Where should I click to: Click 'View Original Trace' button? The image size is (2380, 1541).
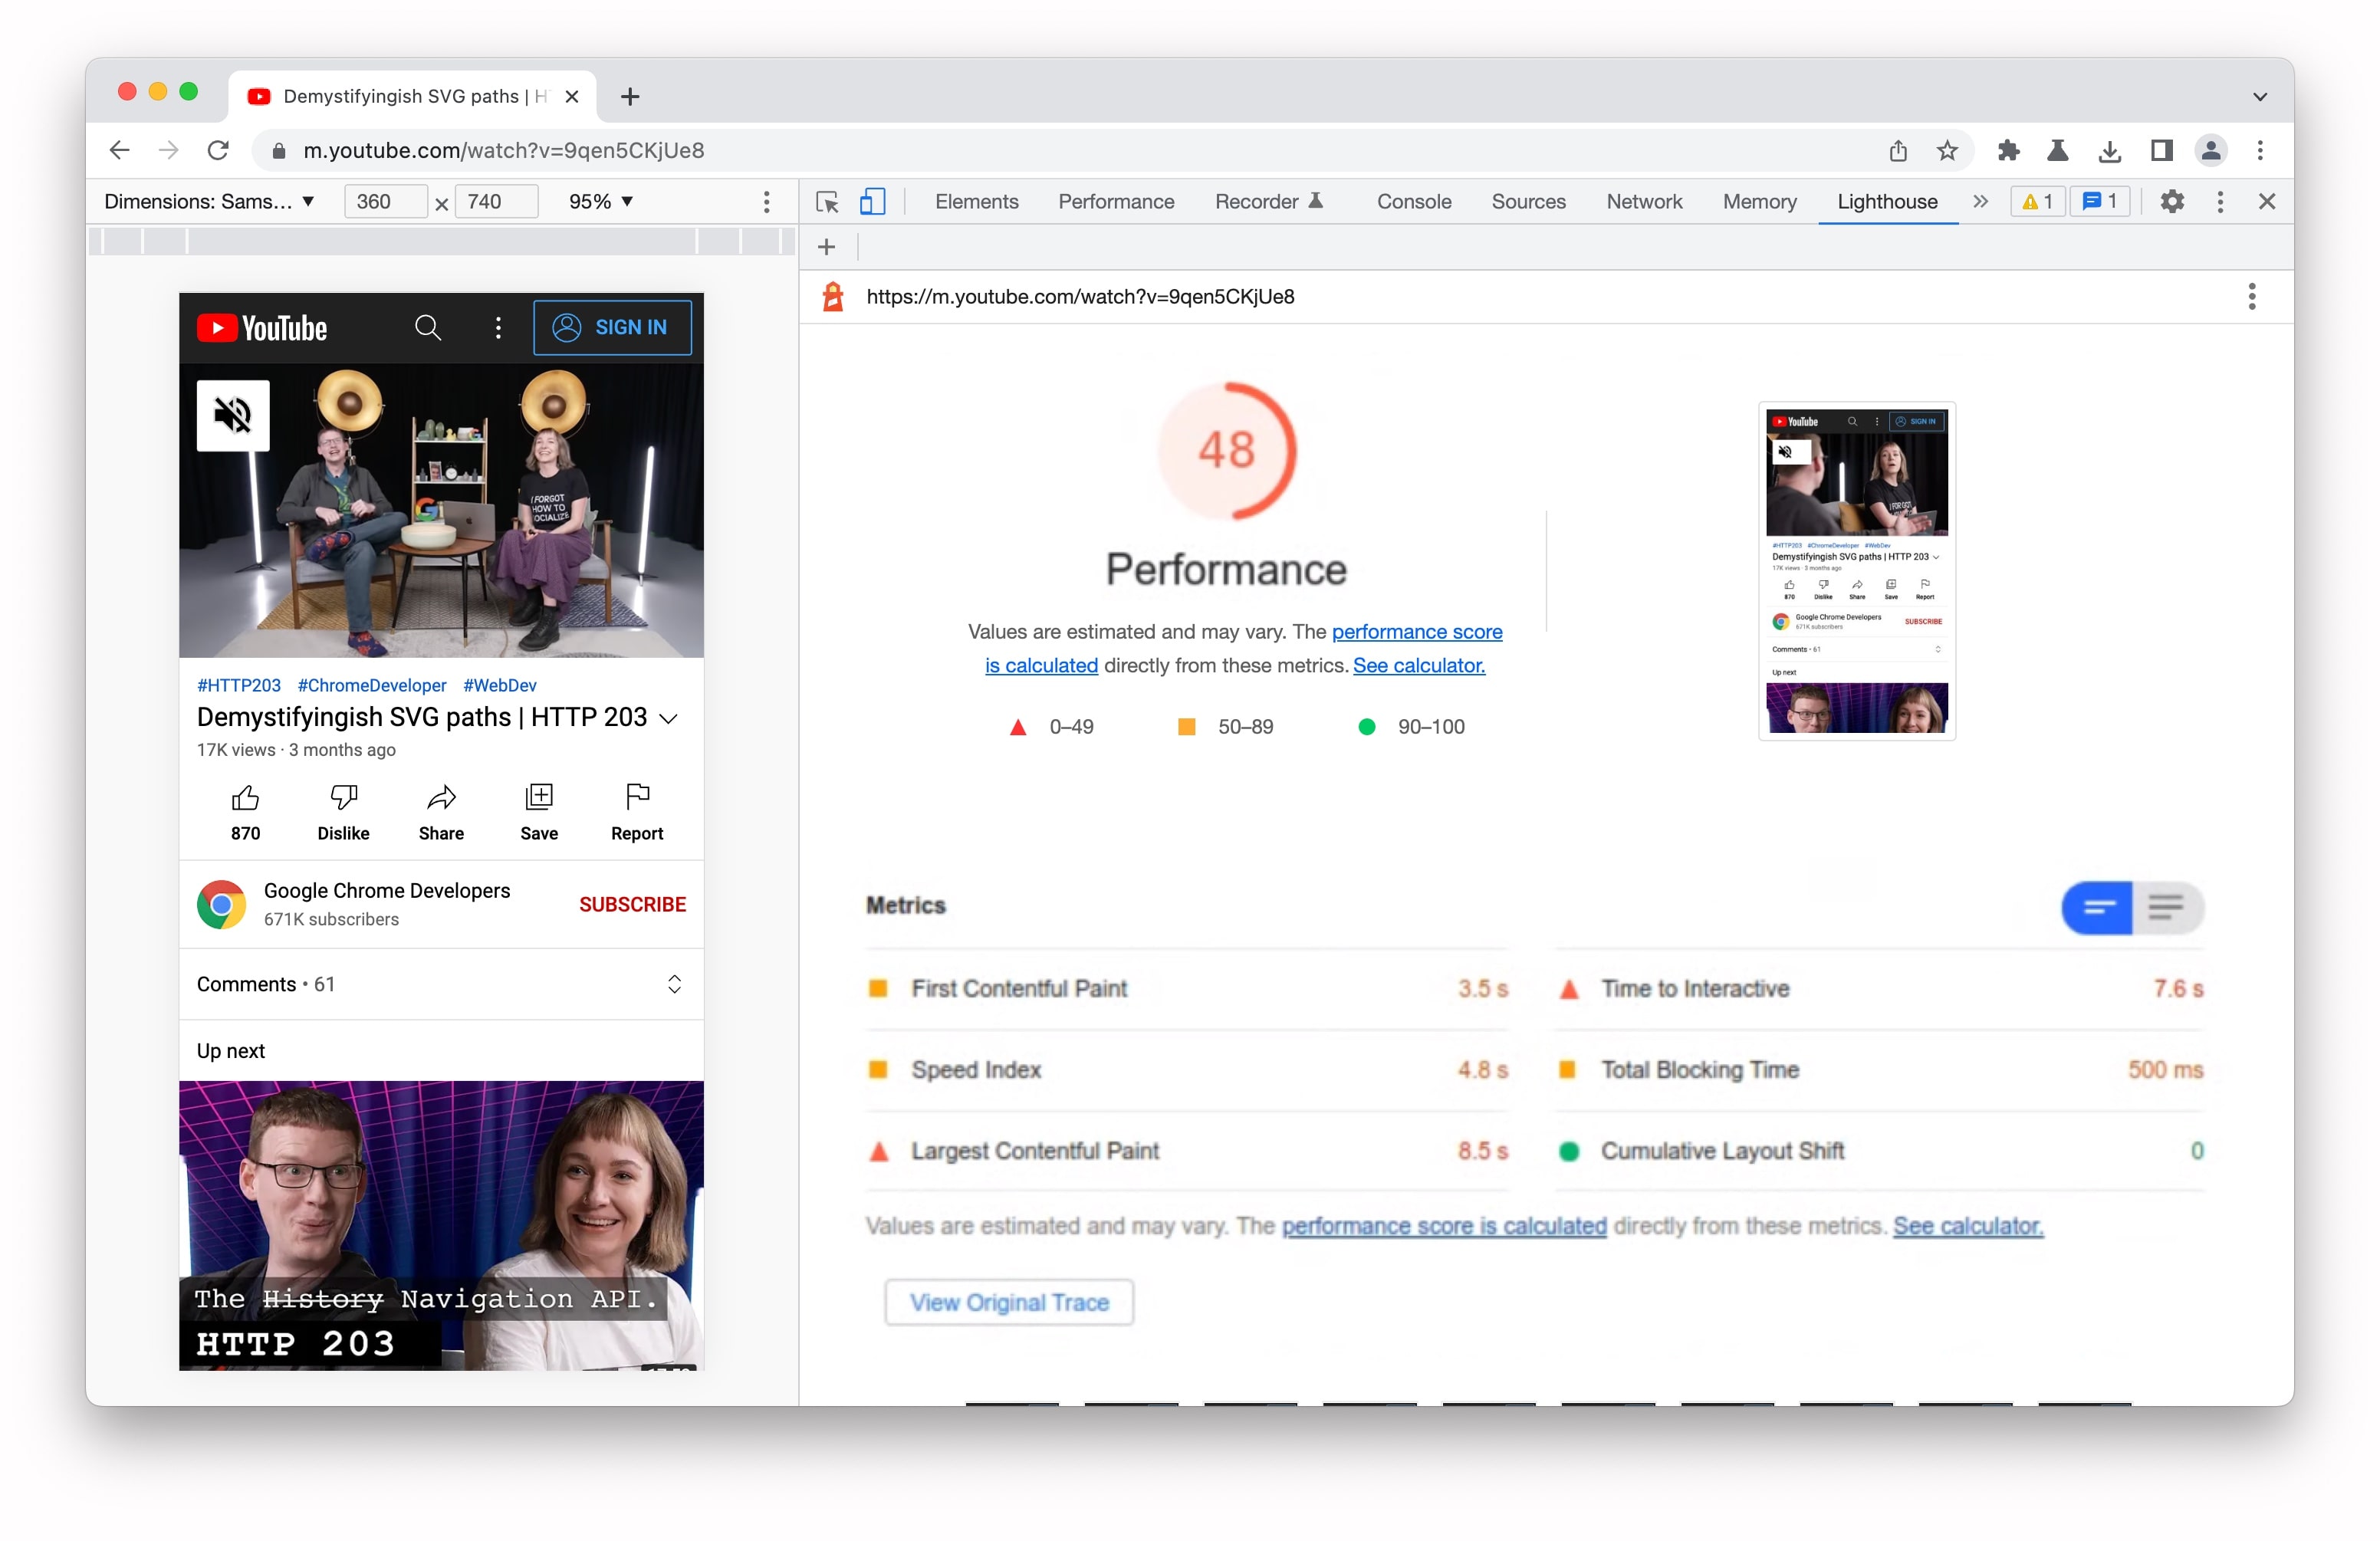point(1008,1302)
